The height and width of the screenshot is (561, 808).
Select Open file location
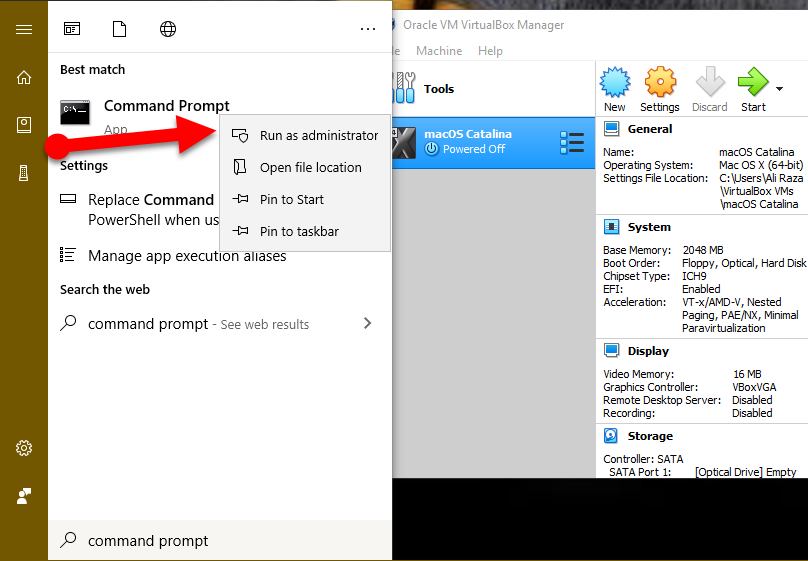[x=310, y=167]
